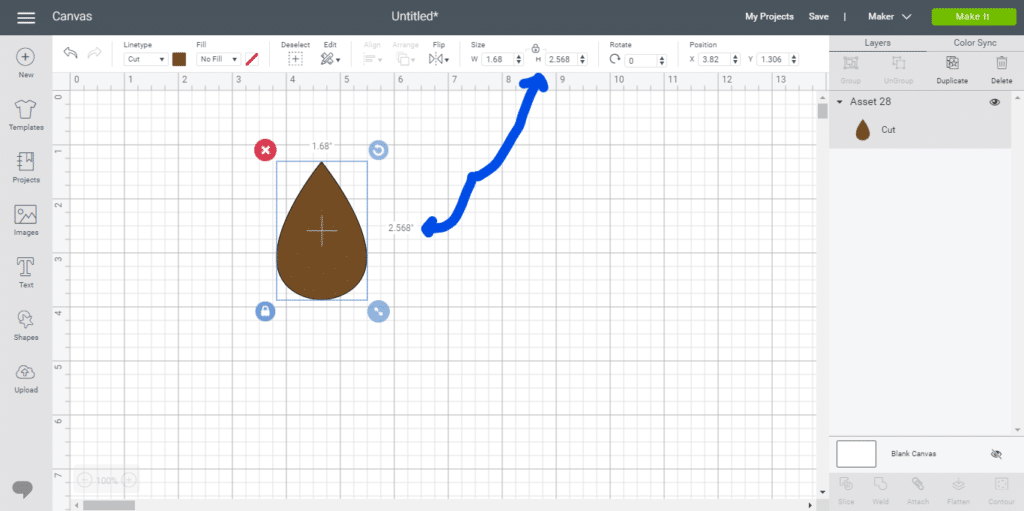Image resolution: width=1024 pixels, height=511 pixels.
Task: Click the Y position stepper arrows
Action: pyautogui.click(x=793, y=59)
